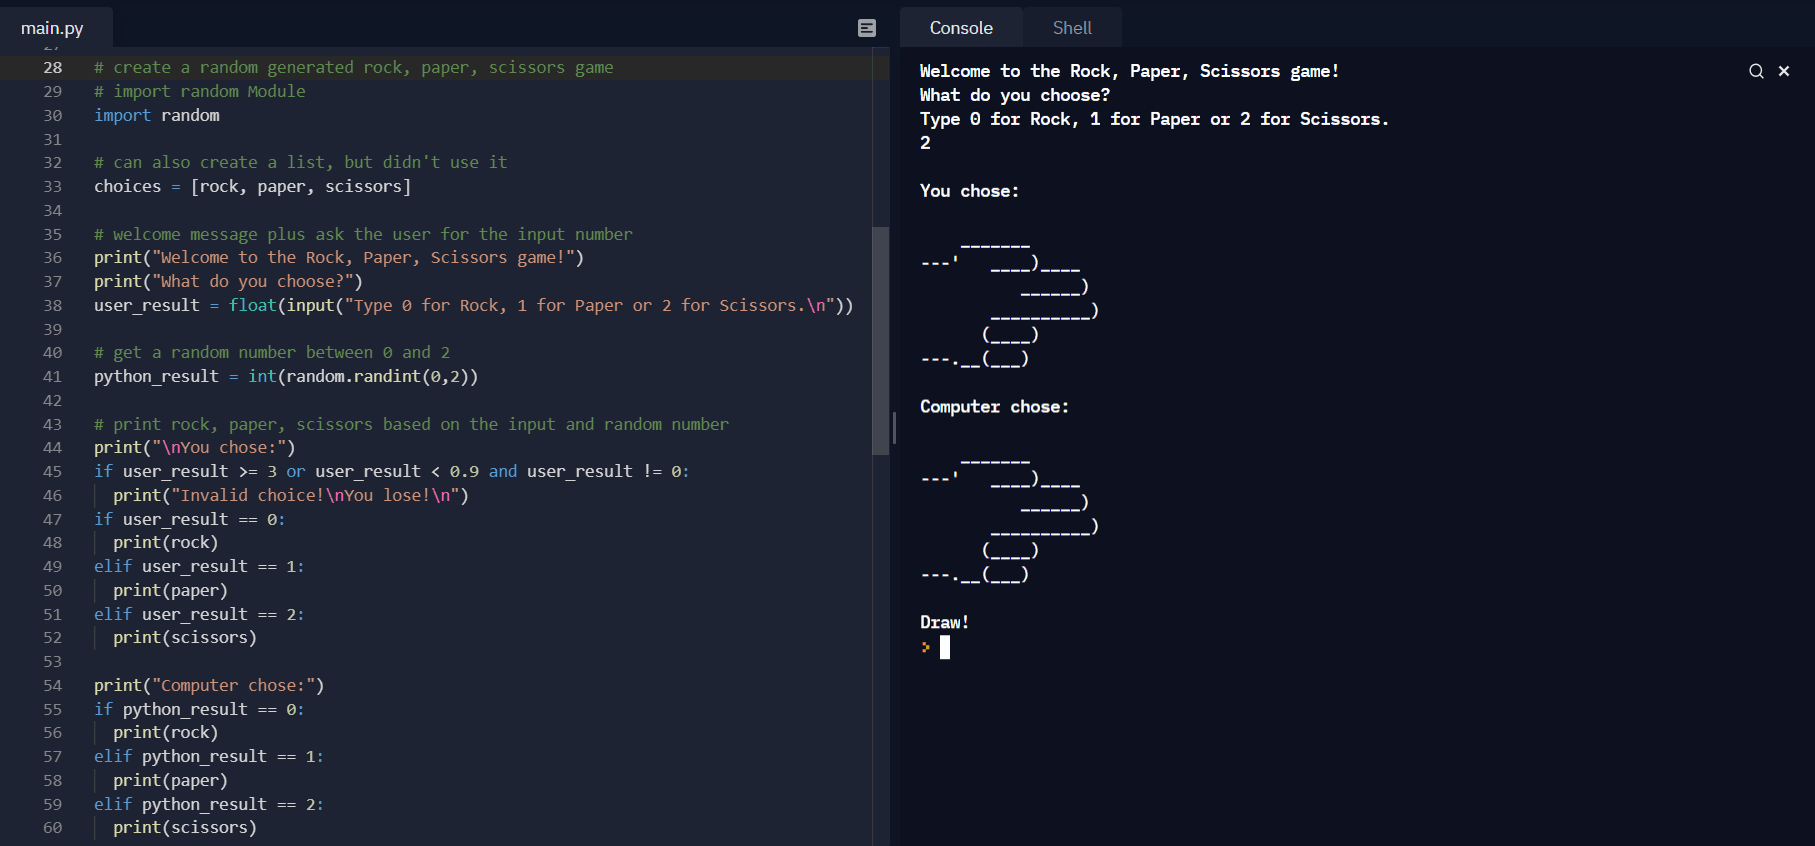Click the editor's vertical scrollbar thumb
The image size is (1815, 846).
(881, 340)
